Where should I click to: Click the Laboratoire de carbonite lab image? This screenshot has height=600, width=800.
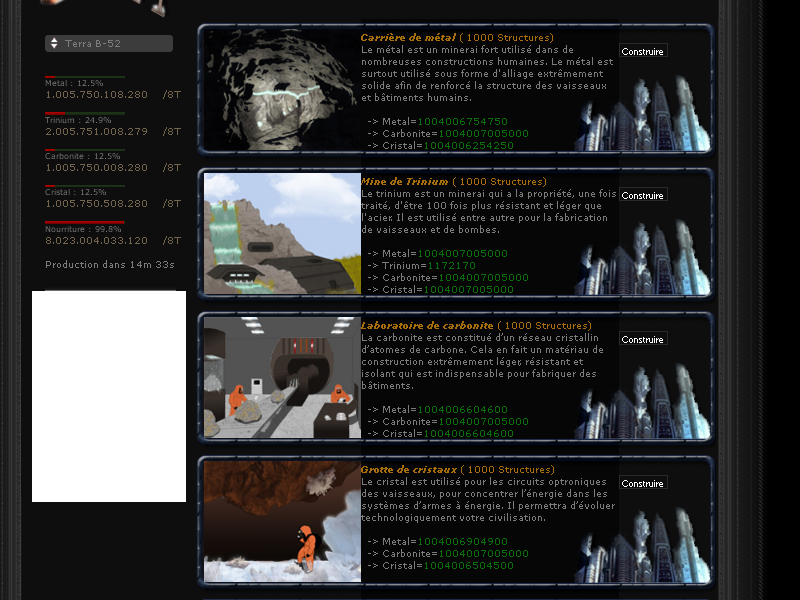click(282, 378)
